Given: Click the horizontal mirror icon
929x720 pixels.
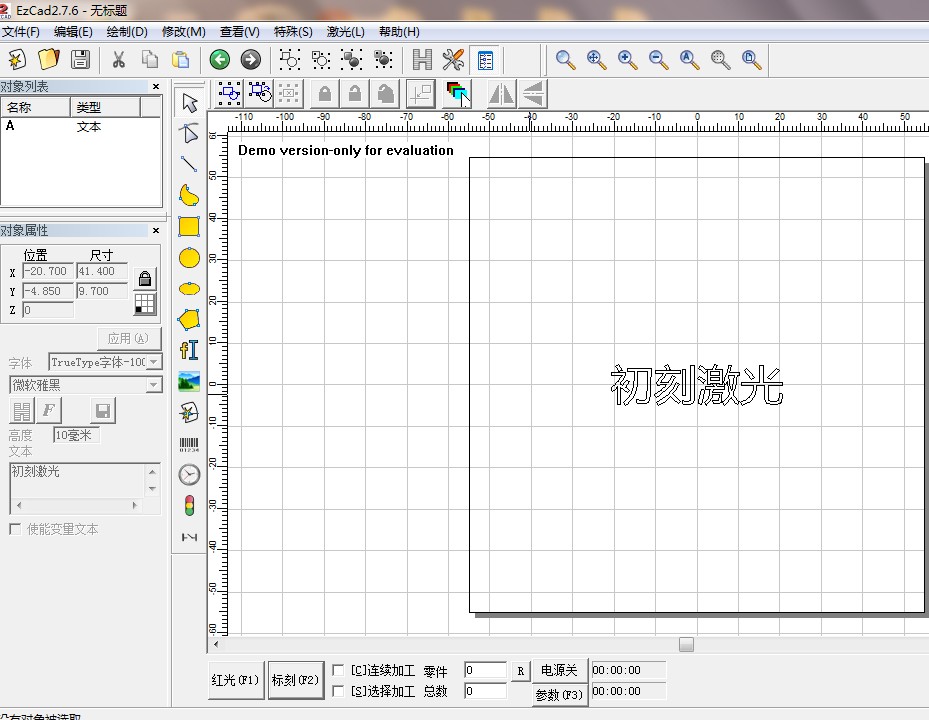Looking at the screenshot, I should (501, 94).
